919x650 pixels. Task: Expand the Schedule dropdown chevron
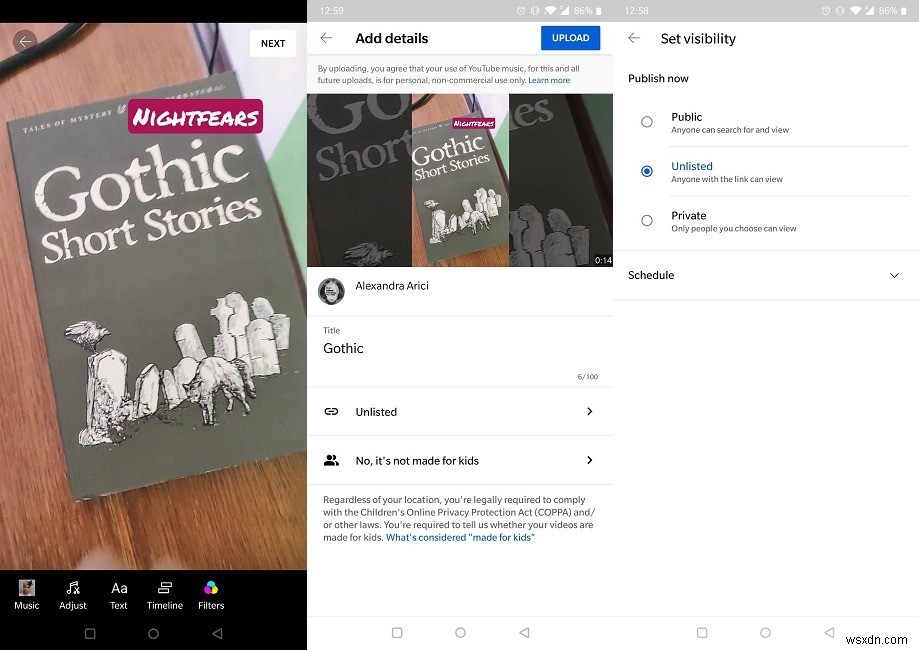click(x=894, y=275)
